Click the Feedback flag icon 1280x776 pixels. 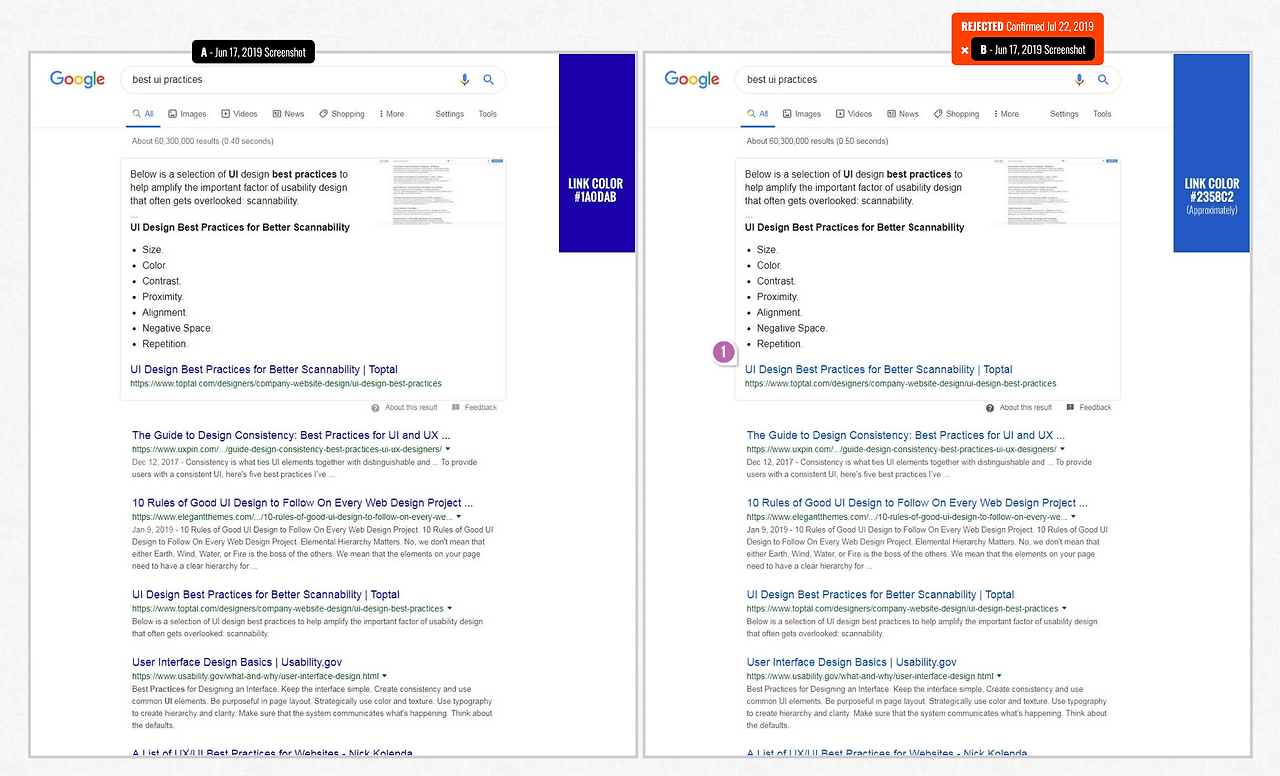point(456,407)
